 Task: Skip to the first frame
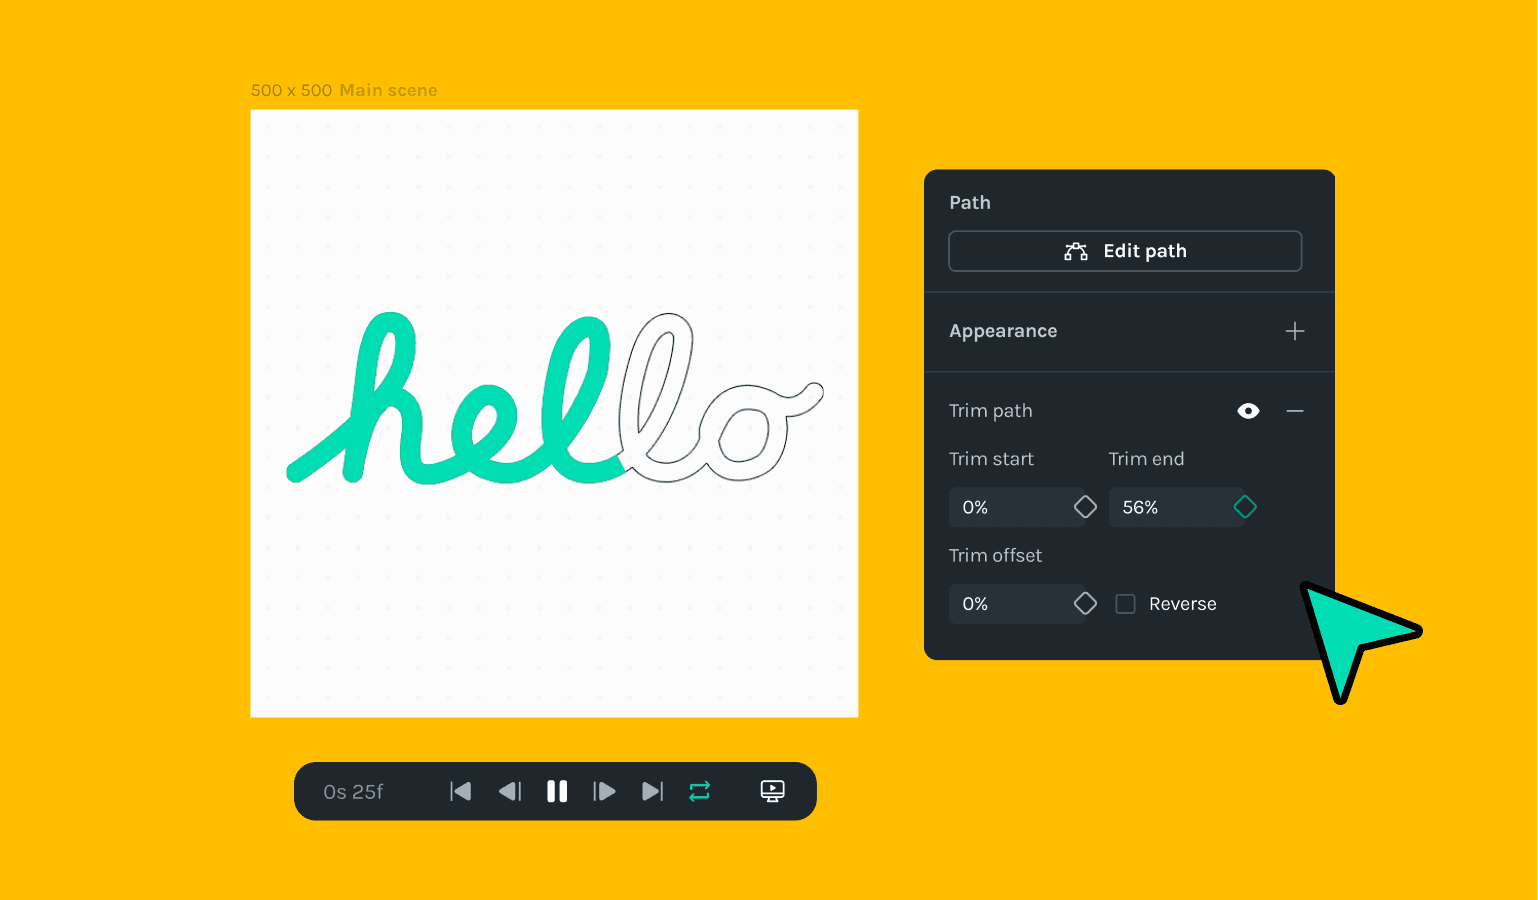pos(461,791)
